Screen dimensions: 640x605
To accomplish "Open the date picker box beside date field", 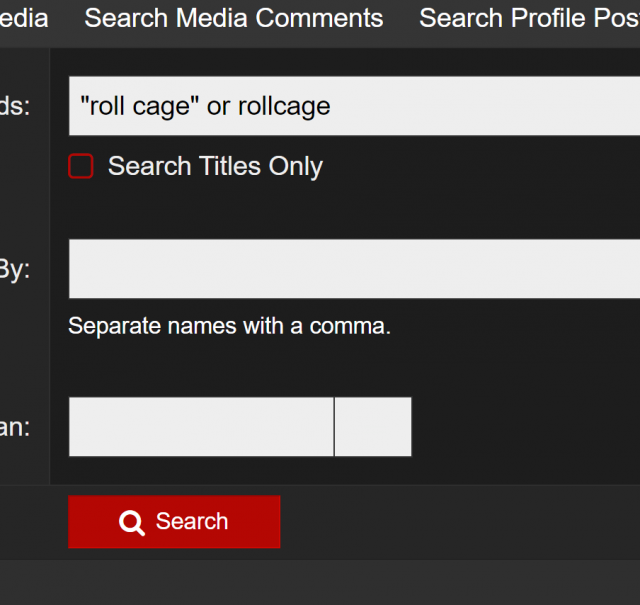I will coord(372,427).
